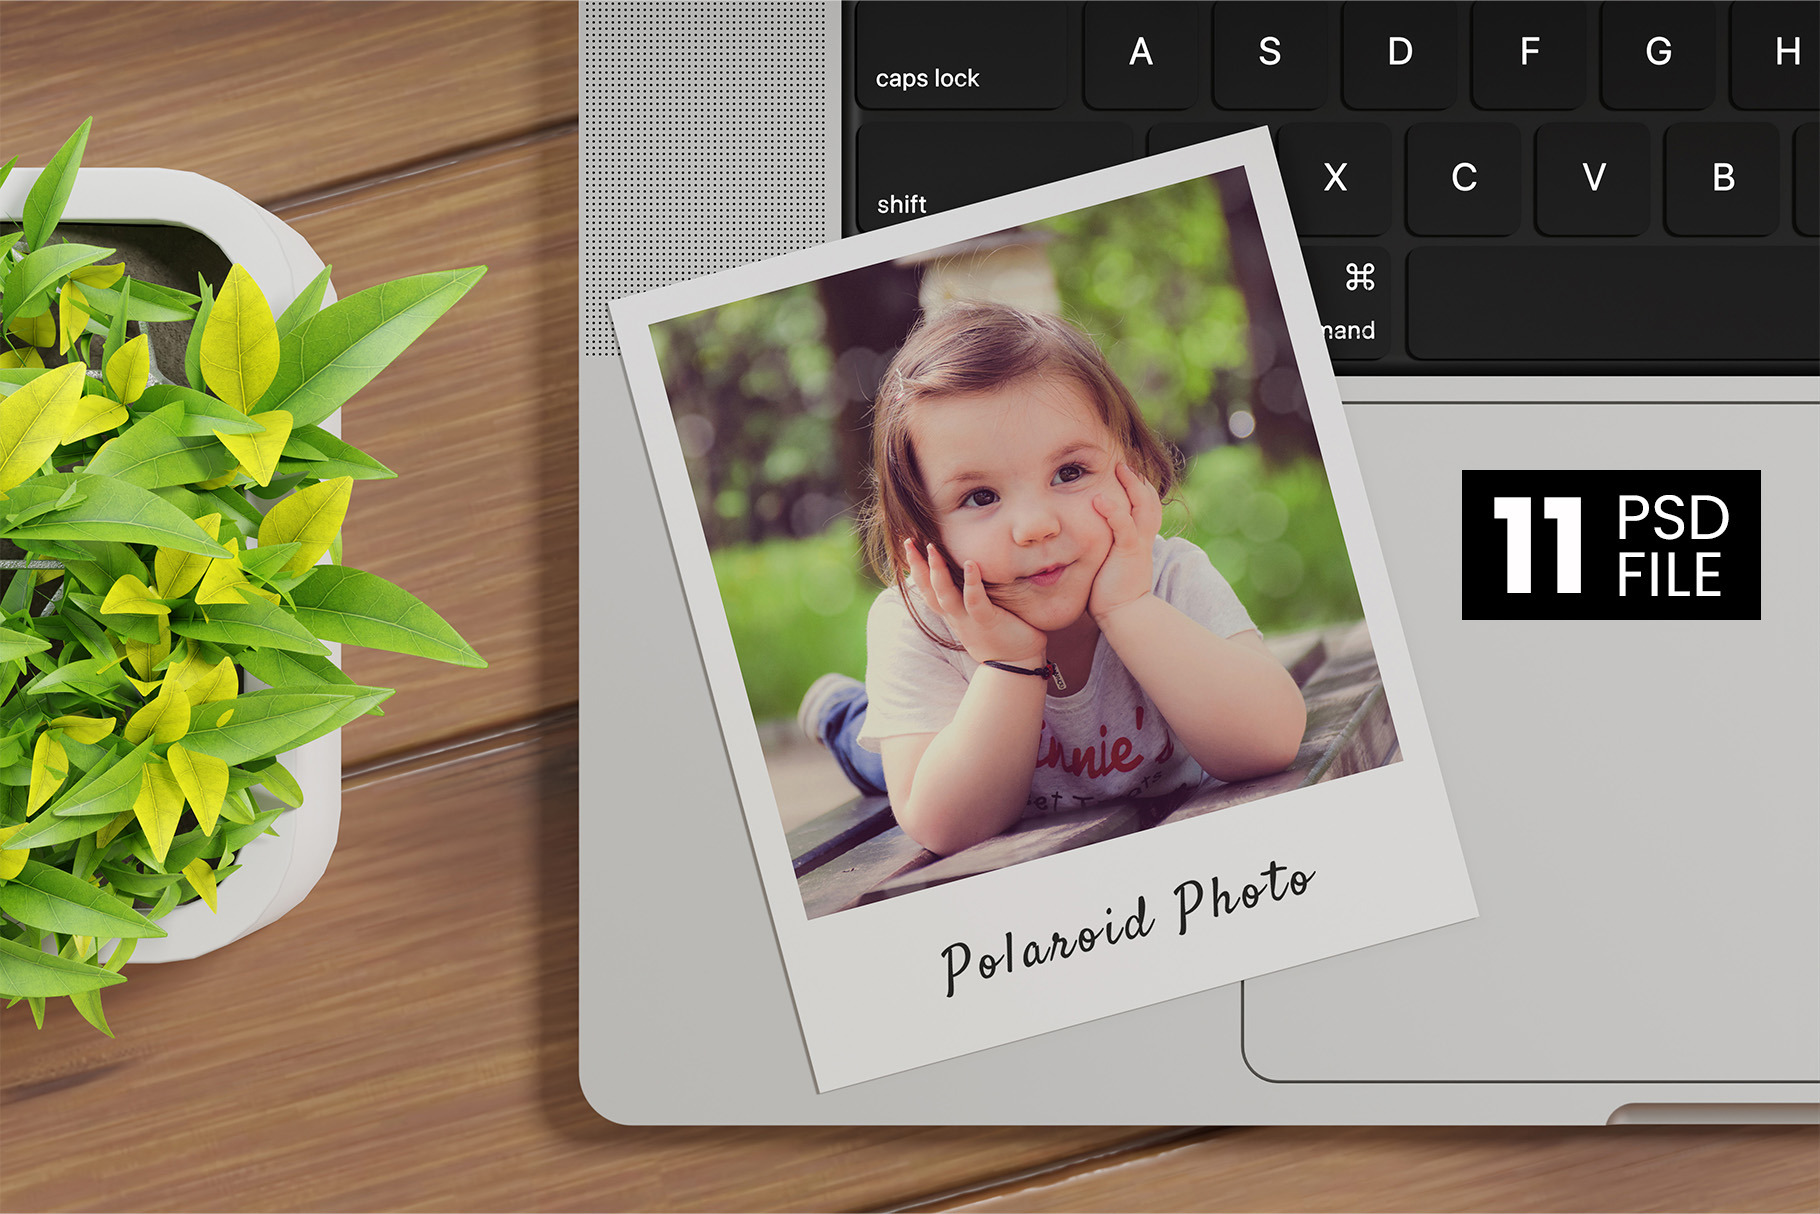
Task: Hit the V key
Action: 1594,179
